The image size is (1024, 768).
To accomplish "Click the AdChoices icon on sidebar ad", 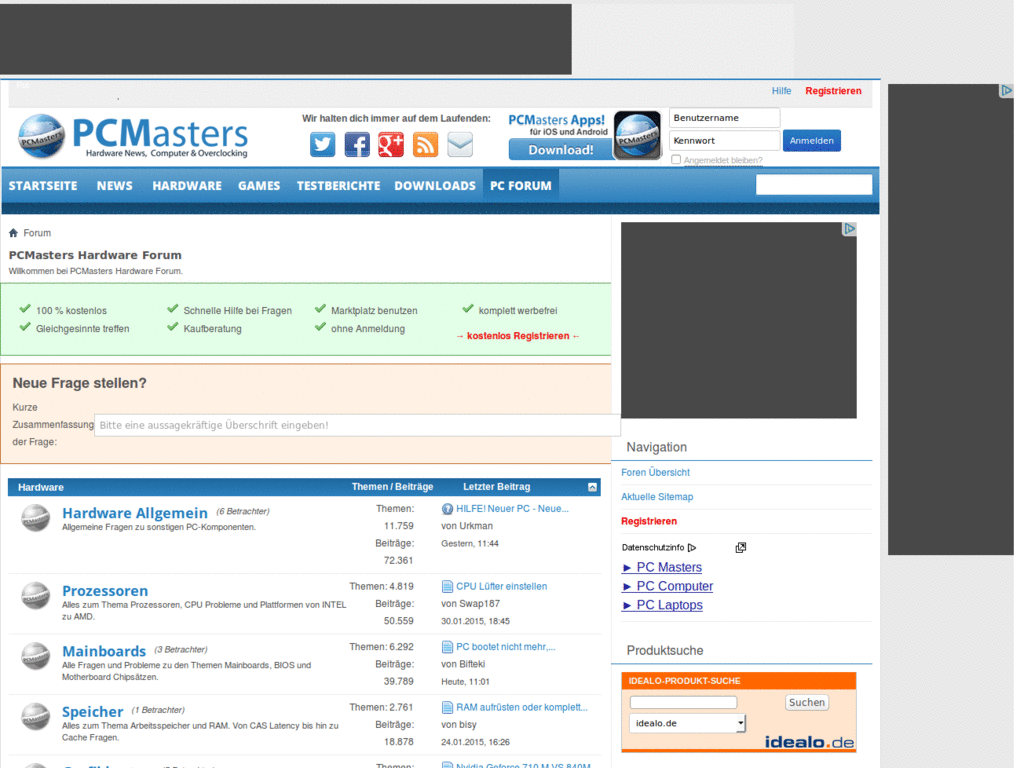I will pyautogui.click(x=849, y=229).
